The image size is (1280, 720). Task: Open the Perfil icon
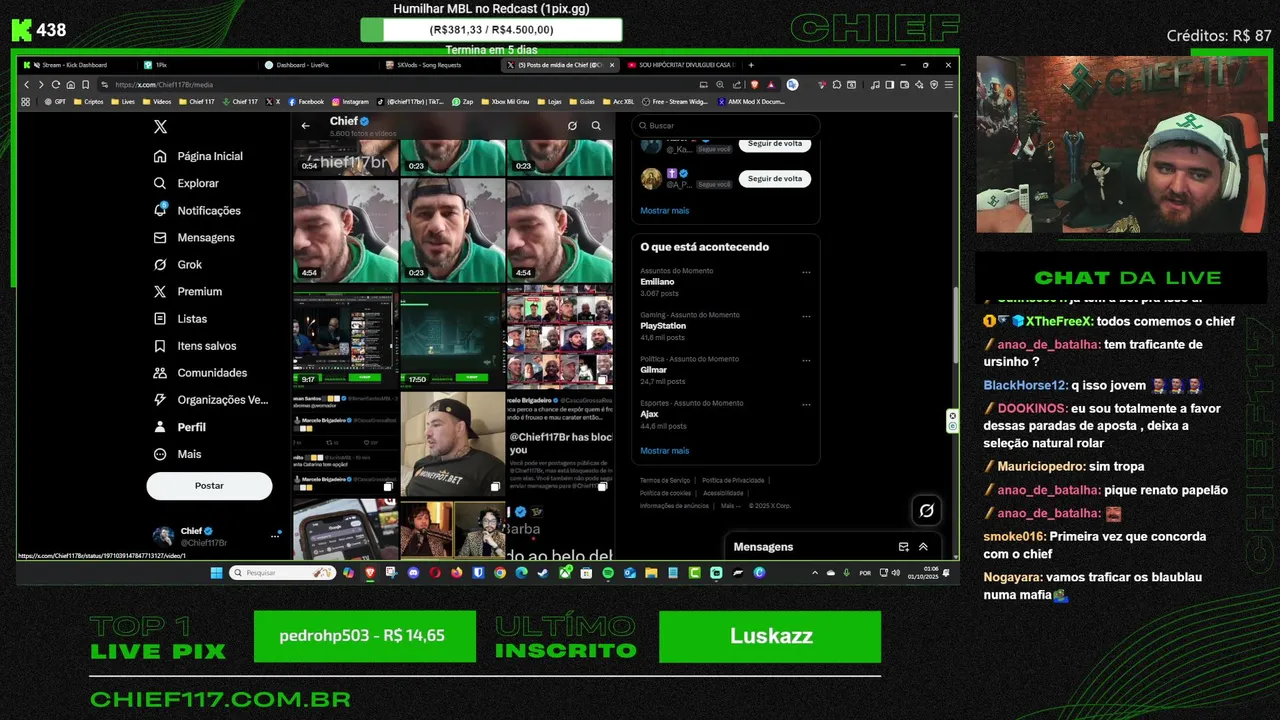(x=160, y=426)
